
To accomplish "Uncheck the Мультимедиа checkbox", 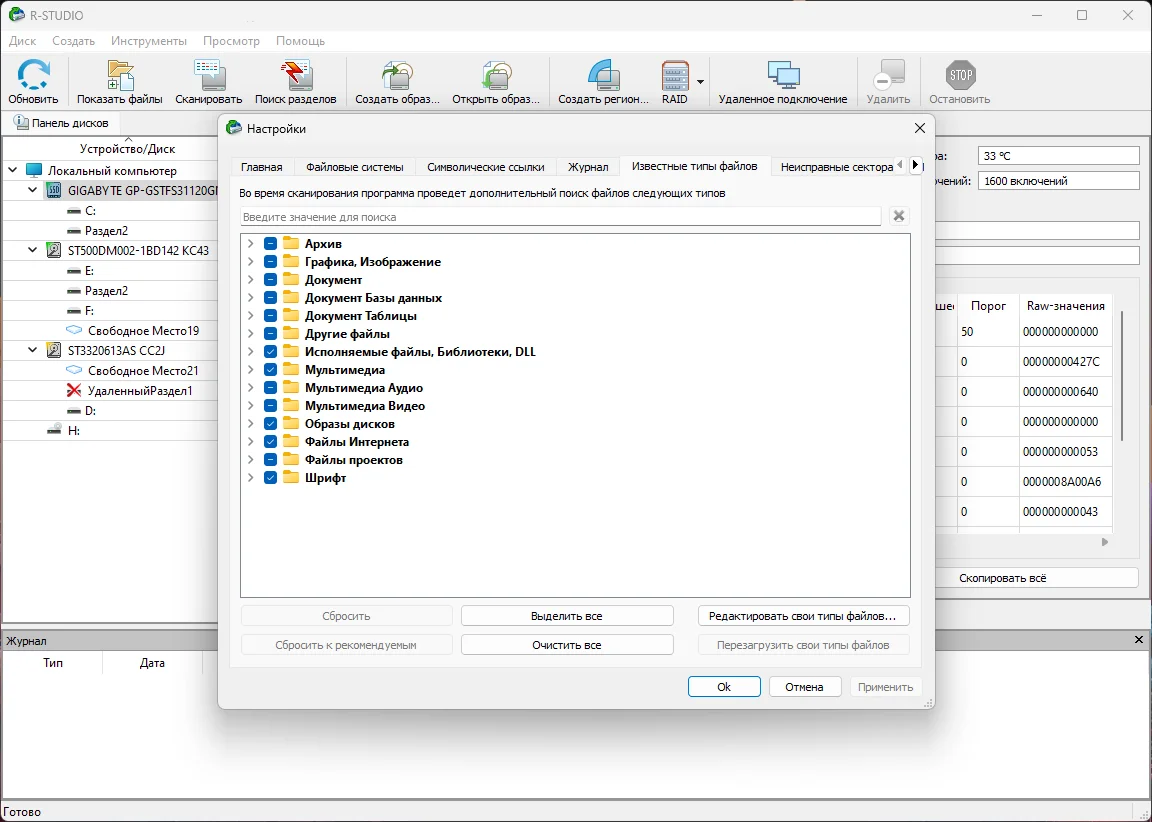I will coord(271,370).
